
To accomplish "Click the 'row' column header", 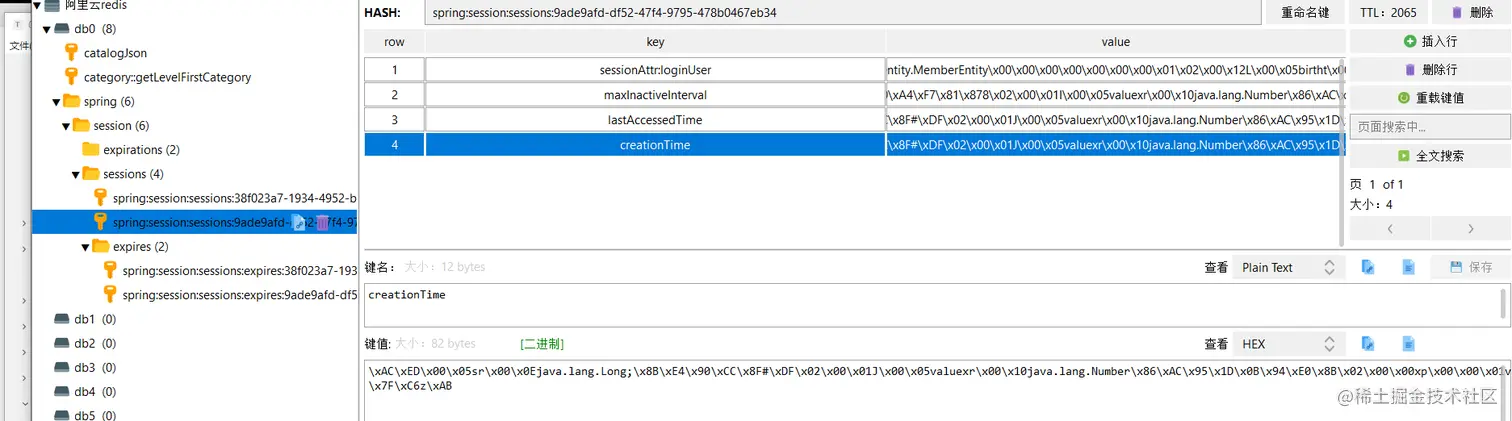I will click(x=394, y=42).
